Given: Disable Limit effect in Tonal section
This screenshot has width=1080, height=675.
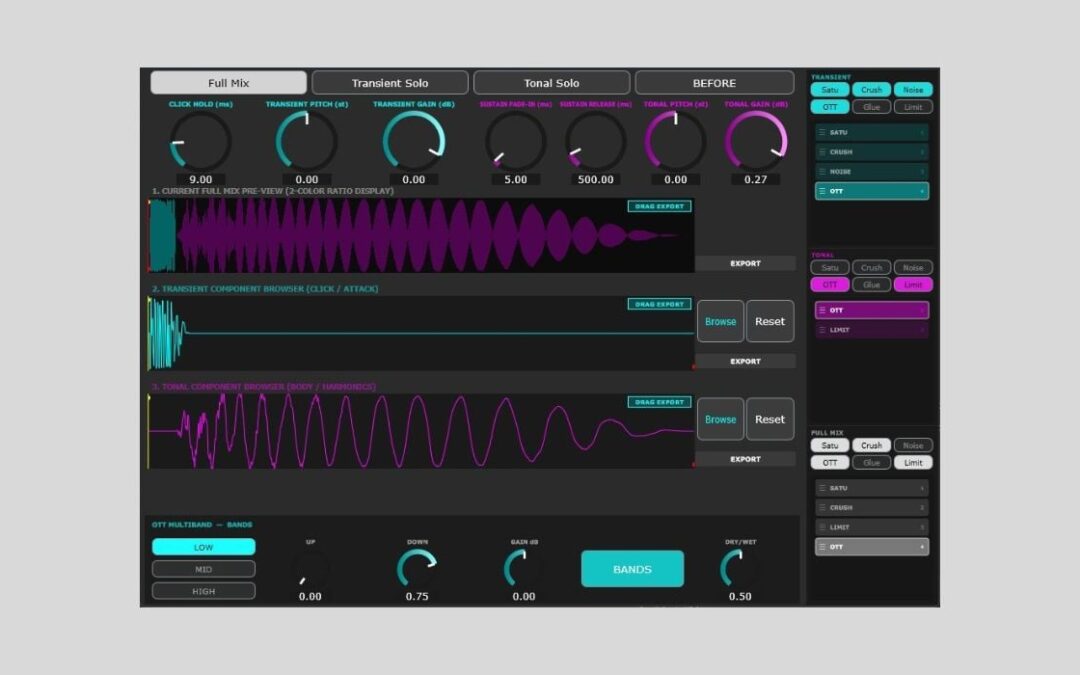Looking at the screenshot, I should (x=913, y=284).
